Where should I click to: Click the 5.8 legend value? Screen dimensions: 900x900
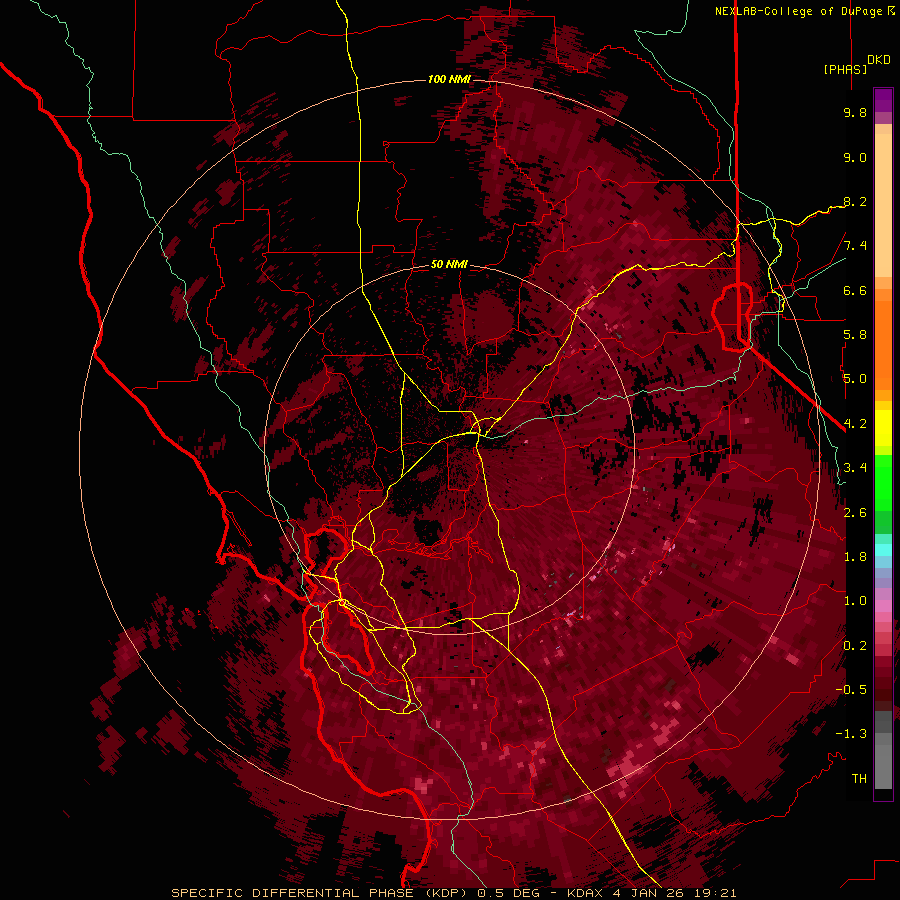tap(855, 335)
